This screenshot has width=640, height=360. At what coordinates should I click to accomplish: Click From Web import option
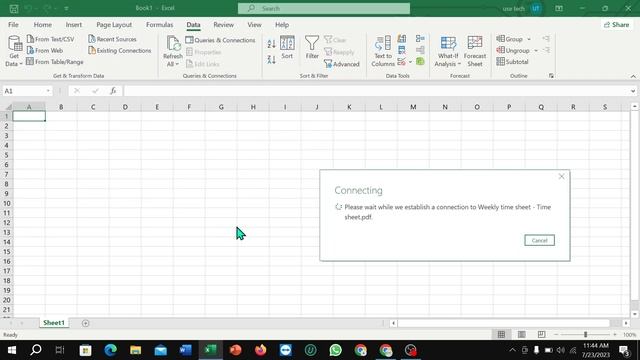pos(45,51)
